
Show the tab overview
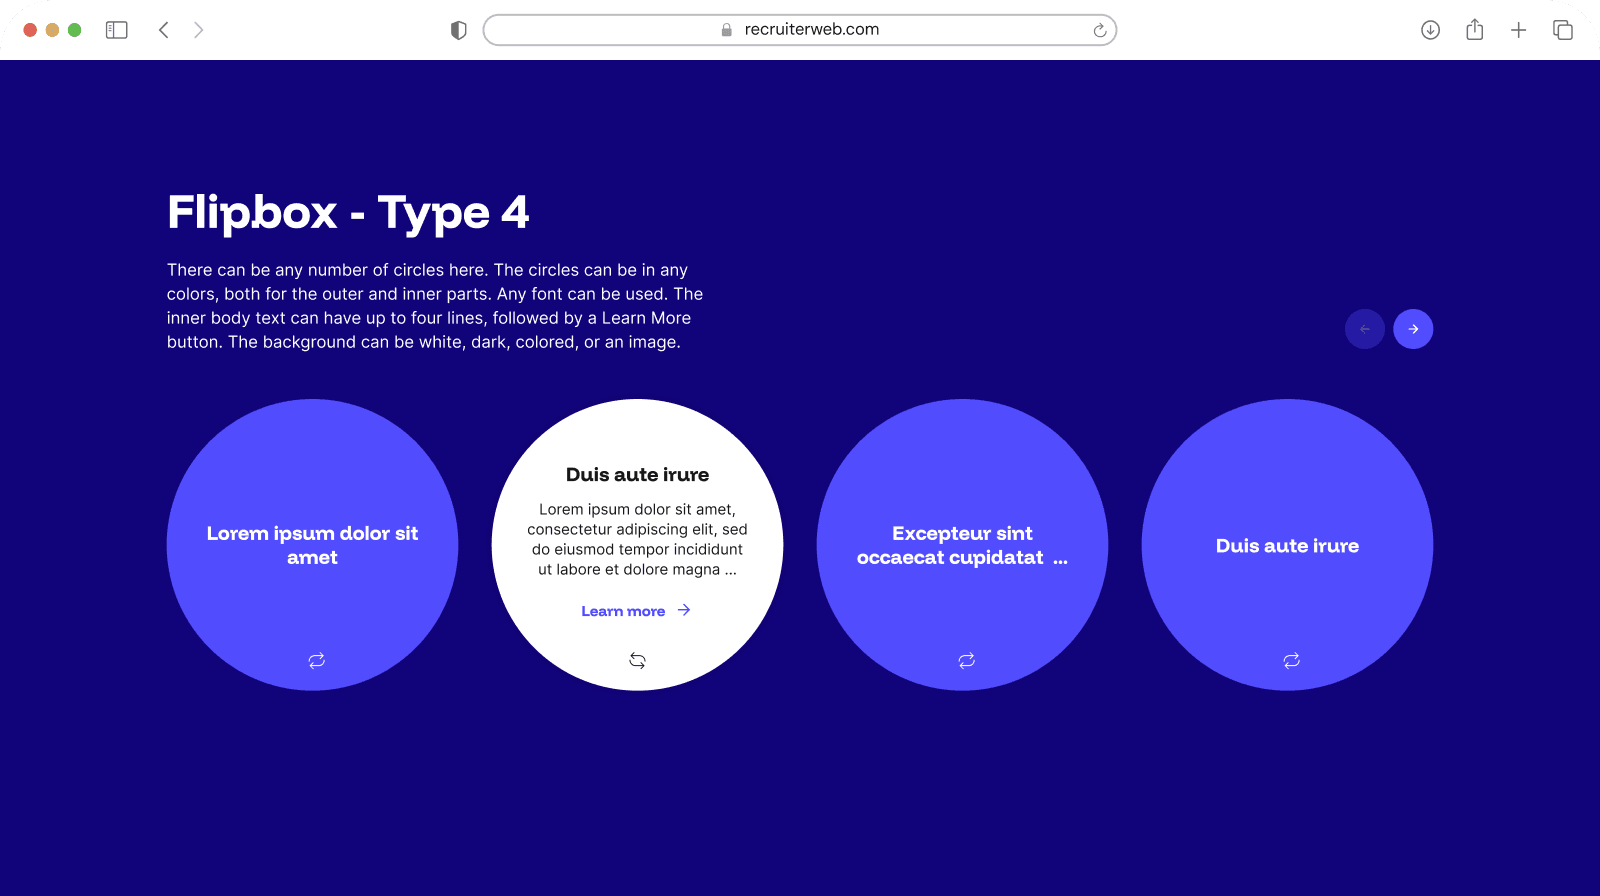click(x=1562, y=30)
